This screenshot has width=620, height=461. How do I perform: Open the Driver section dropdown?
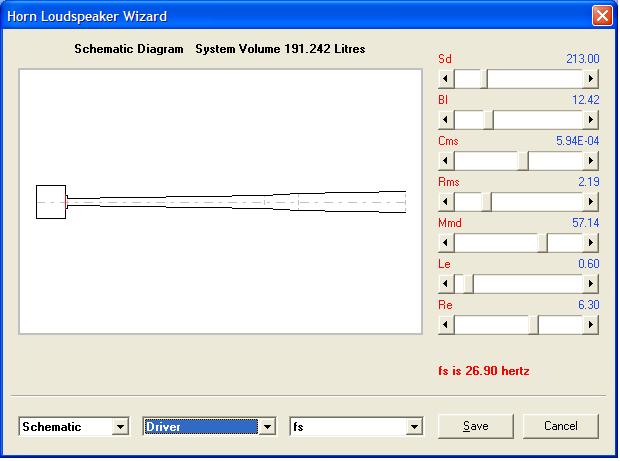coord(268,427)
